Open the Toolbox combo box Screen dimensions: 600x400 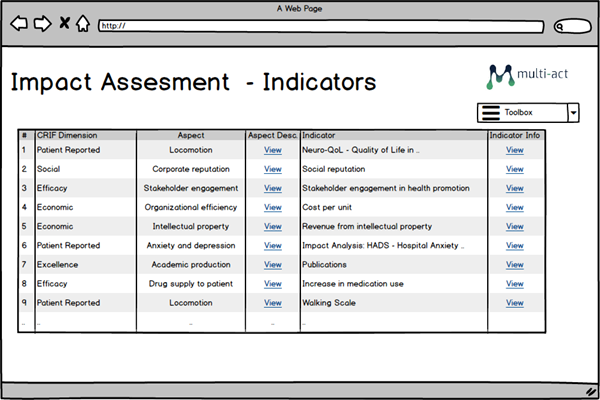pos(527,113)
